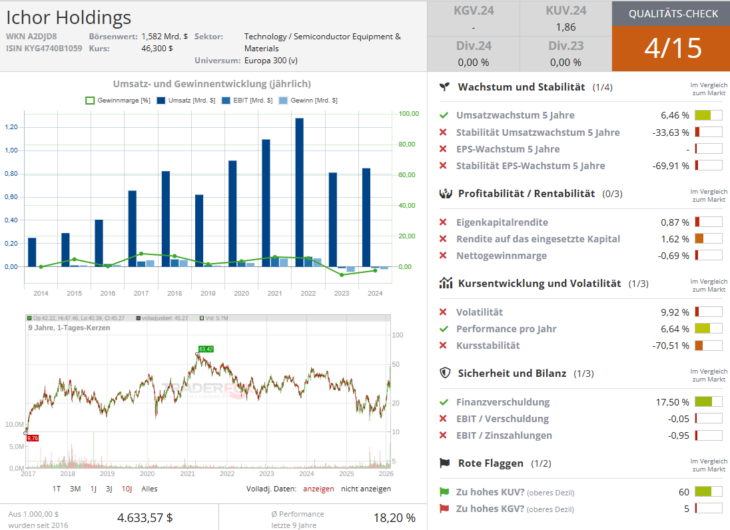The height and width of the screenshot is (530, 730).
Task: Click the Profitabilität / Rentabilität section icon
Action: coord(444,193)
